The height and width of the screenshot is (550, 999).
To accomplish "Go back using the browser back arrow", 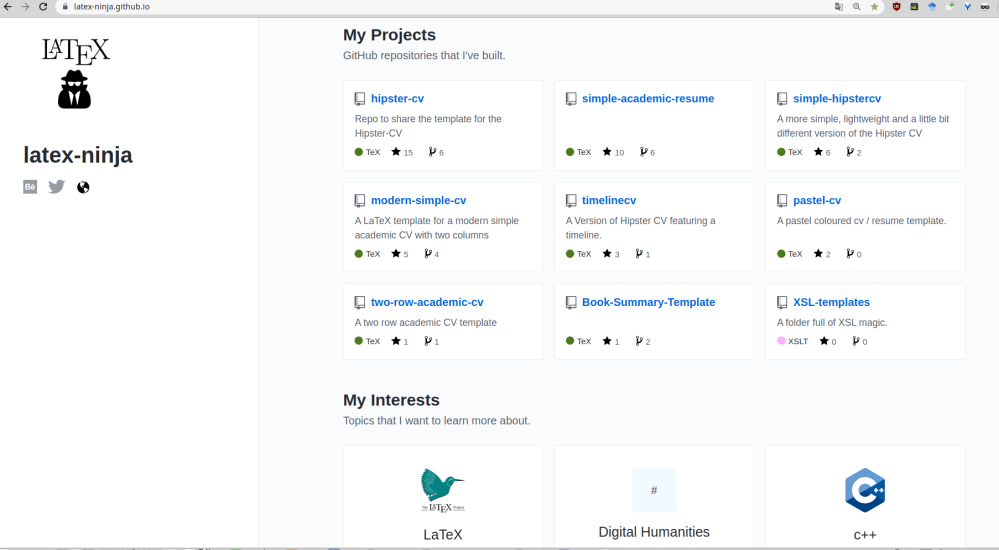I will tap(8, 6).
